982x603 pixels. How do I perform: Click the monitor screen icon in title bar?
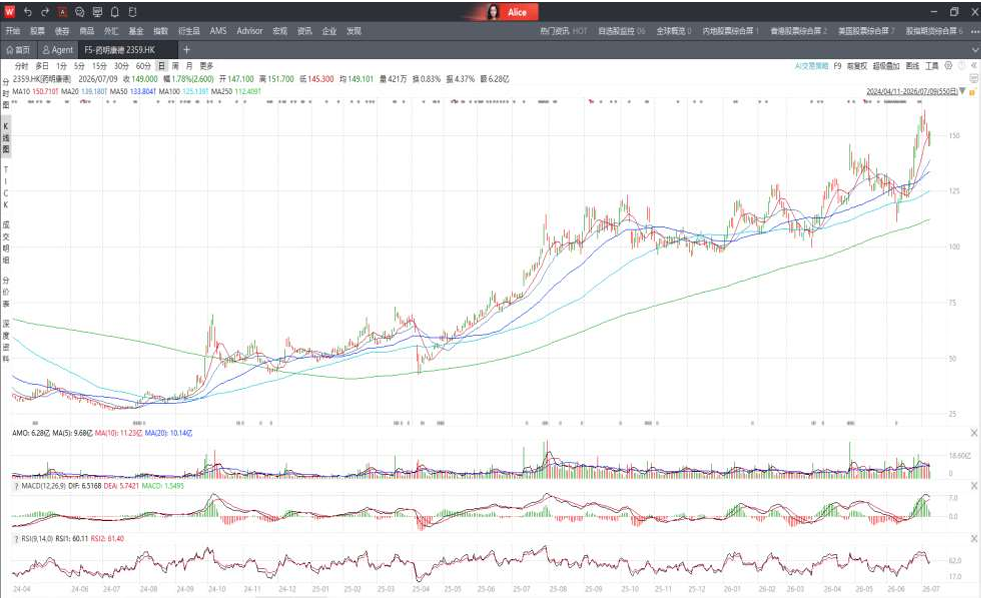97,12
